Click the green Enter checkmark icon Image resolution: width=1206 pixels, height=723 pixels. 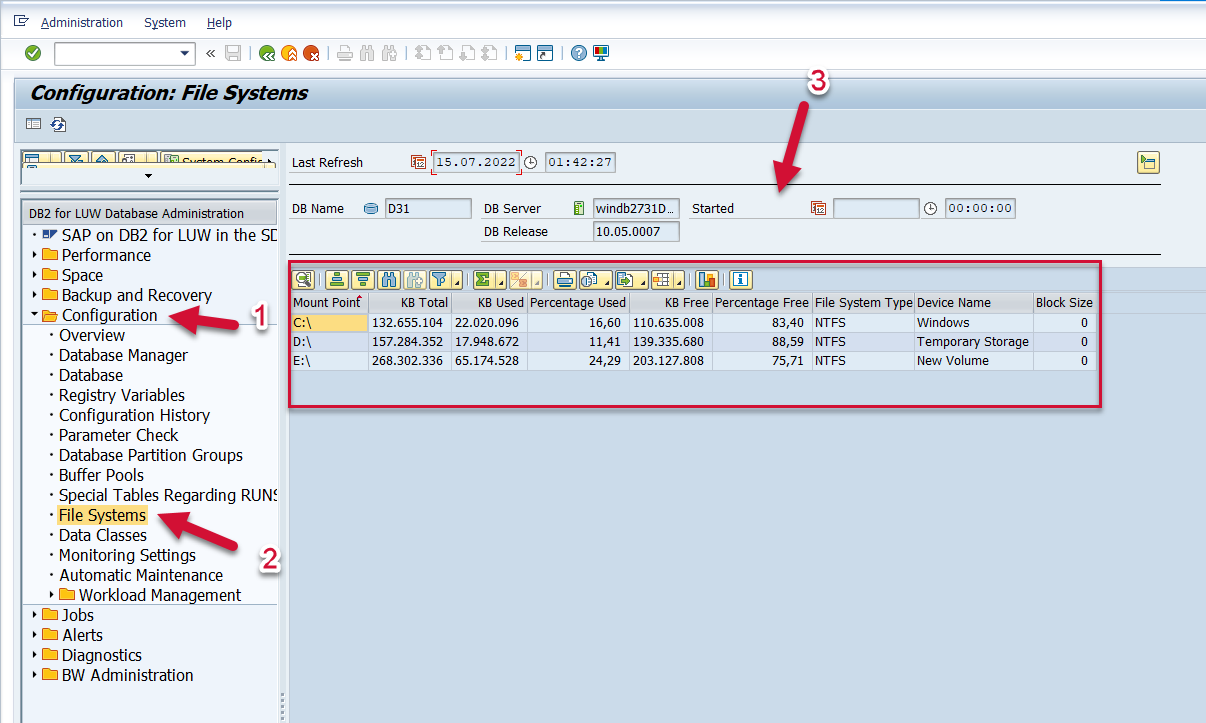pyautogui.click(x=33, y=53)
